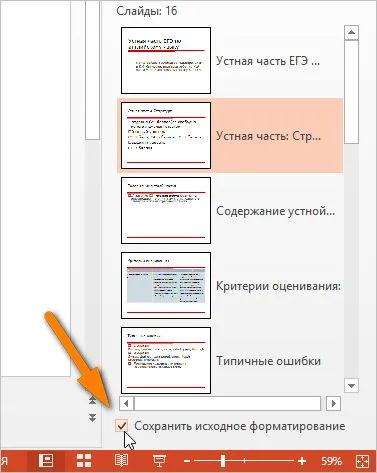Click the 'Критерии оценивания:' slide title
Viewport: 377px width, 473px height.
278,286
